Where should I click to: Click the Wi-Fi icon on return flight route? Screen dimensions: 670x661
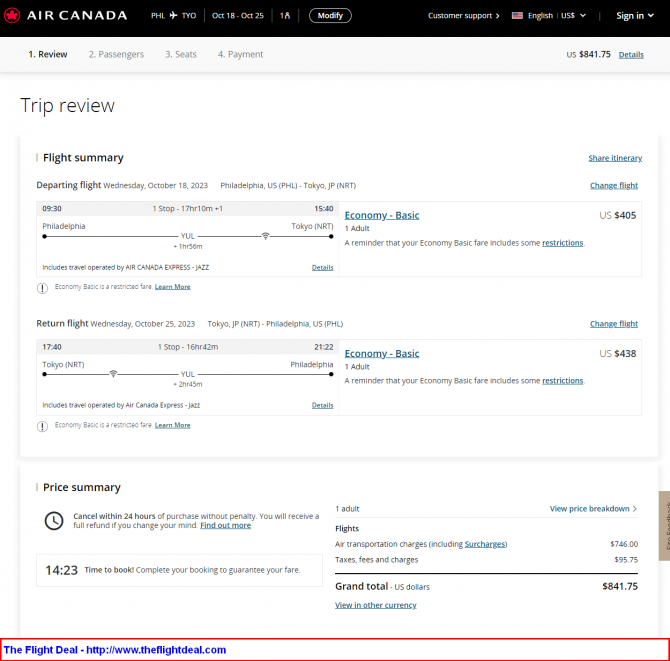point(113,374)
